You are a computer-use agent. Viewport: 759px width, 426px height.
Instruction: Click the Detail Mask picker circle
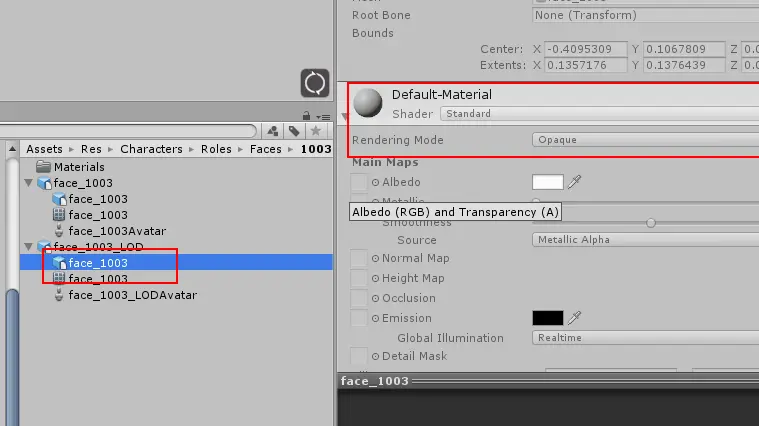click(x=375, y=356)
